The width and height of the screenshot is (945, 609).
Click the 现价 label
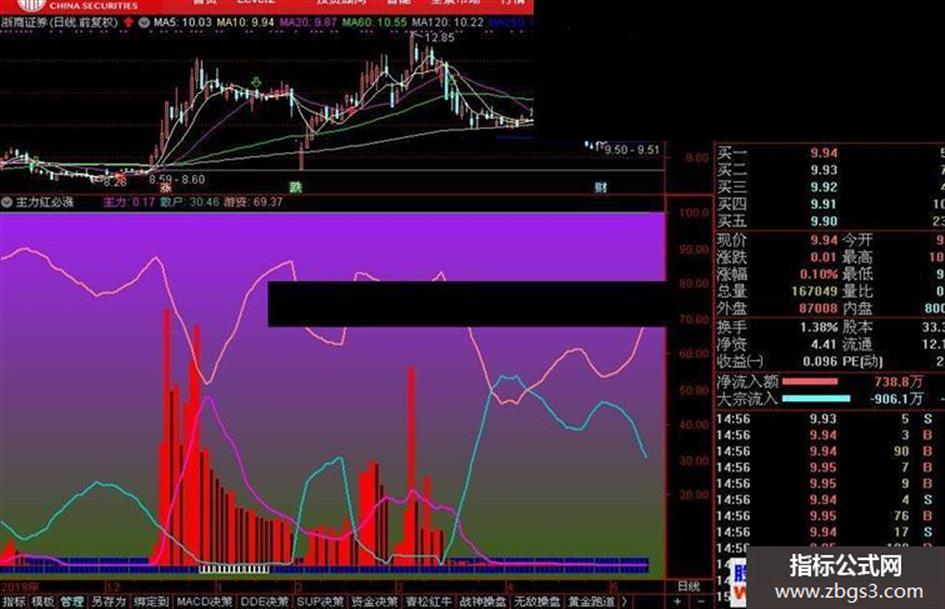pos(732,241)
